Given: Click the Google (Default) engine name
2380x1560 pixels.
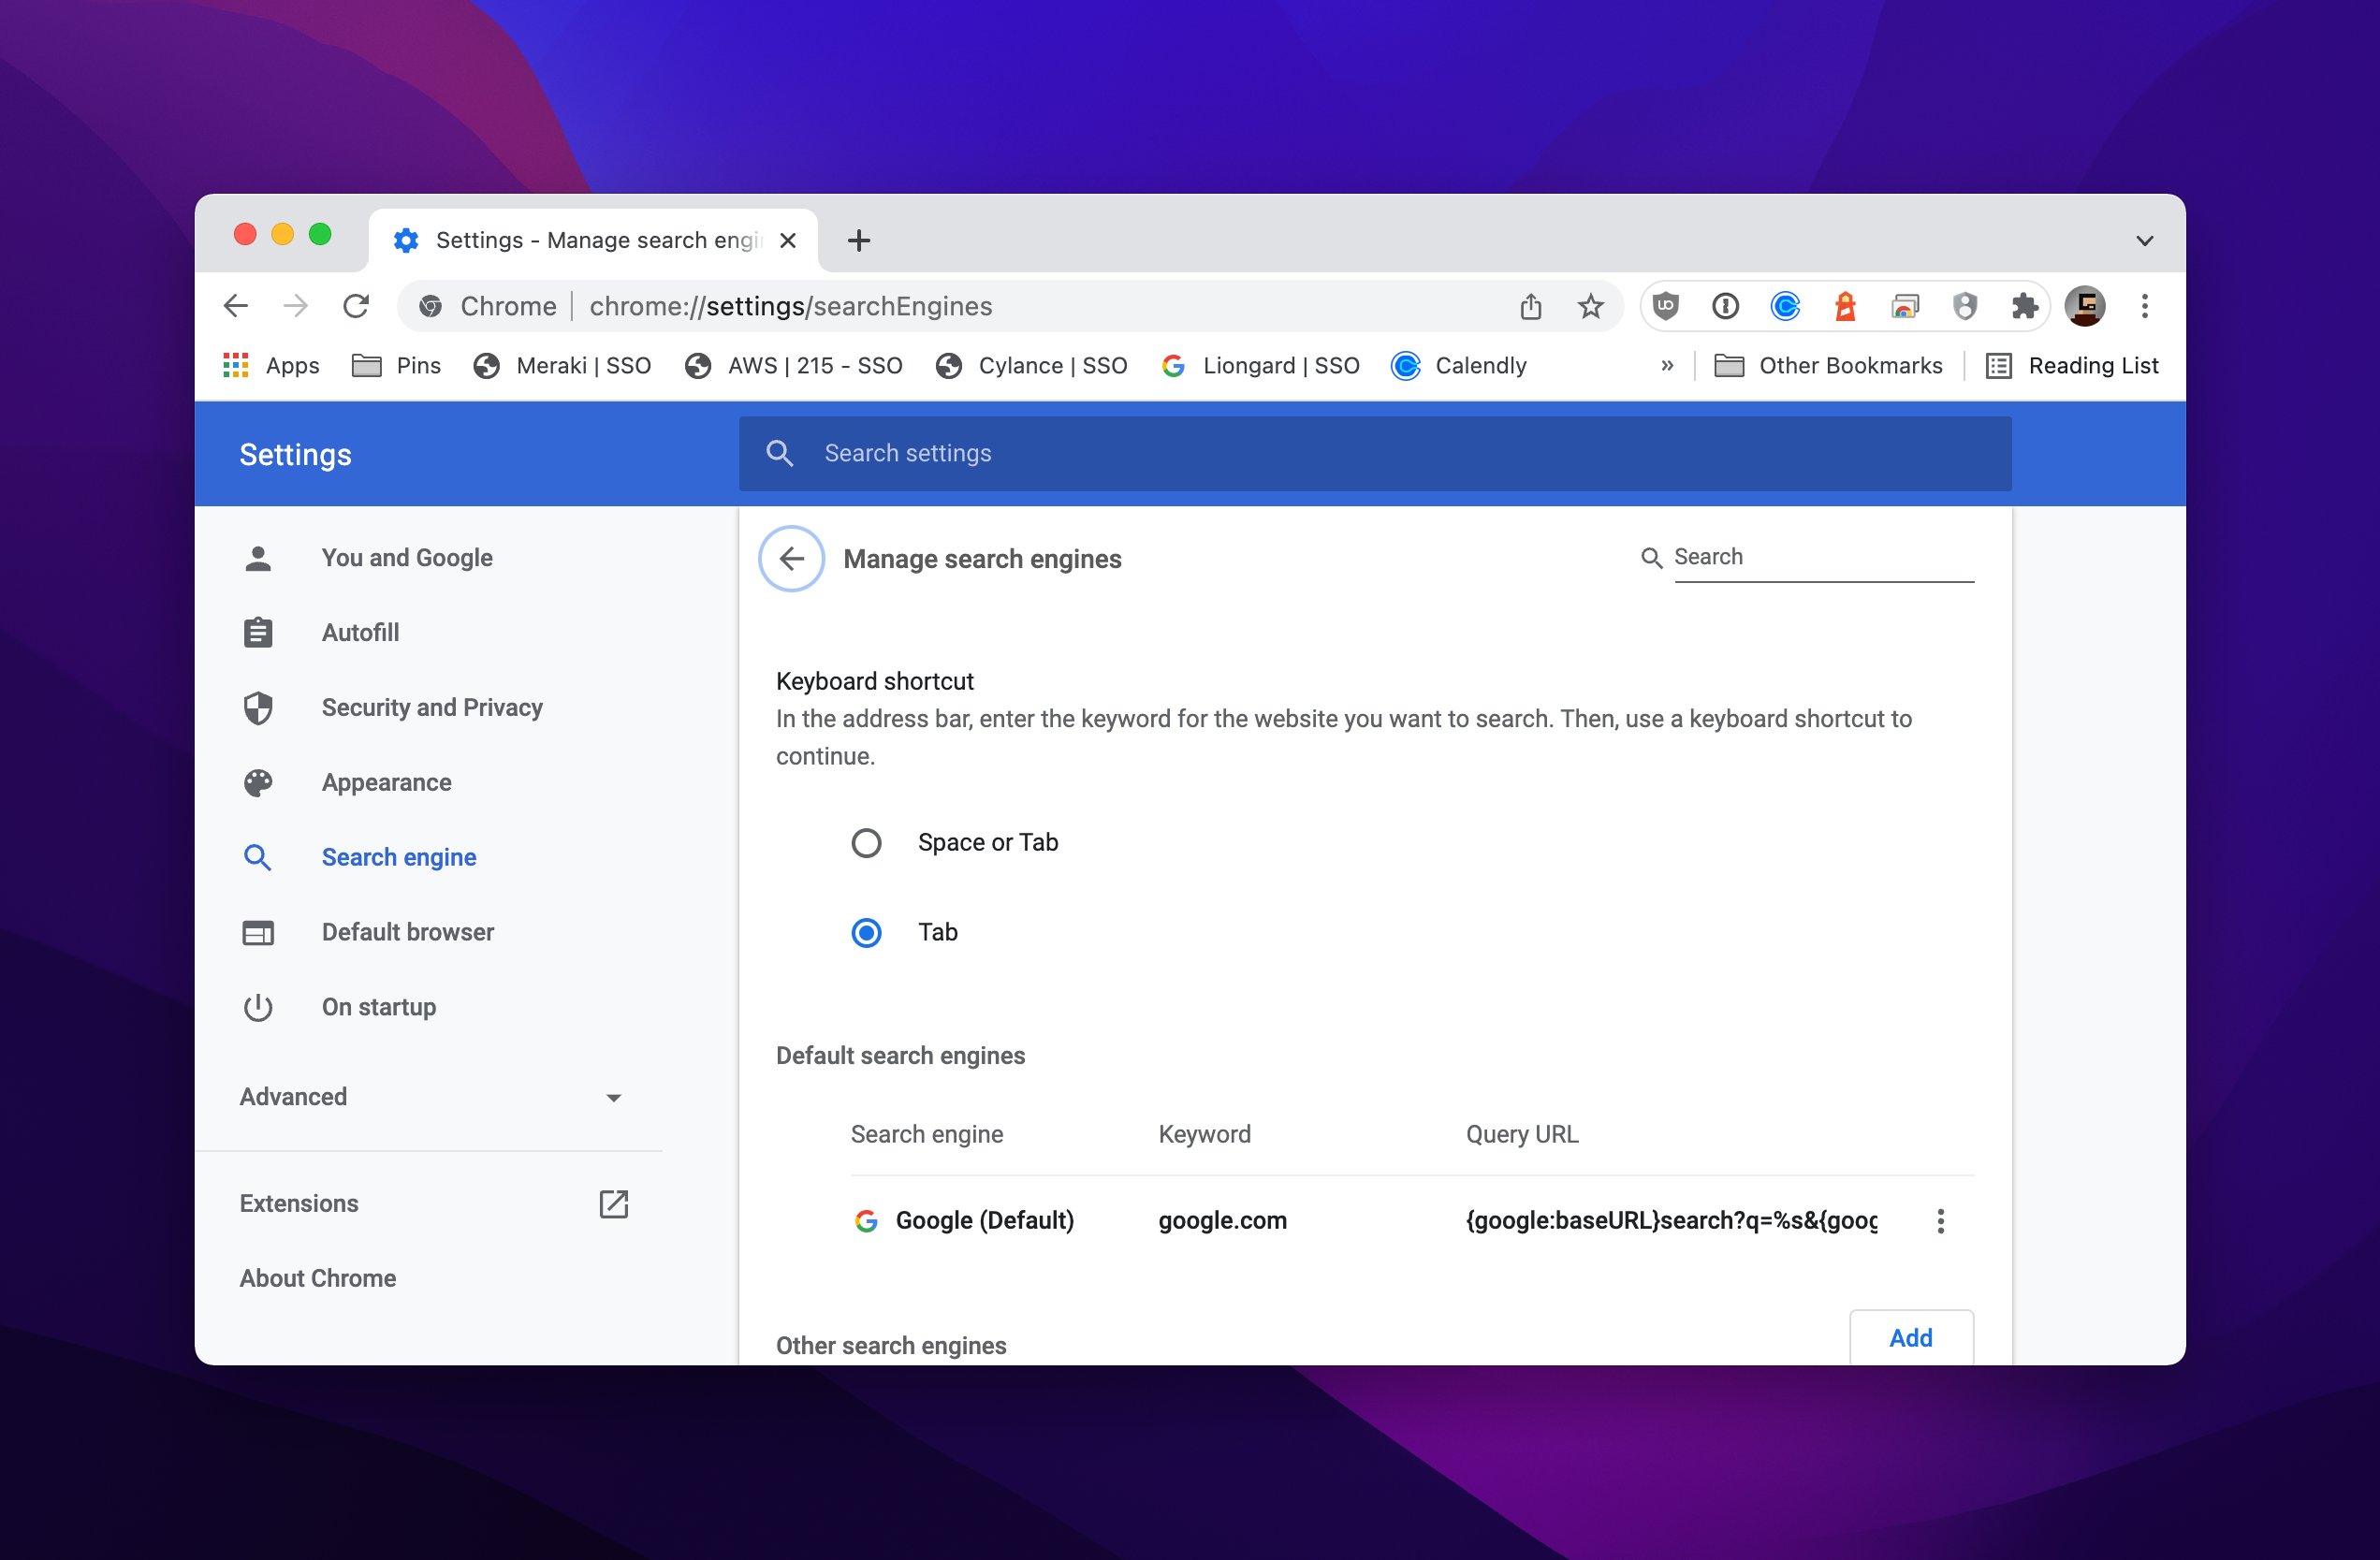Looking at the screenshot, I should tap(984, 1220).
